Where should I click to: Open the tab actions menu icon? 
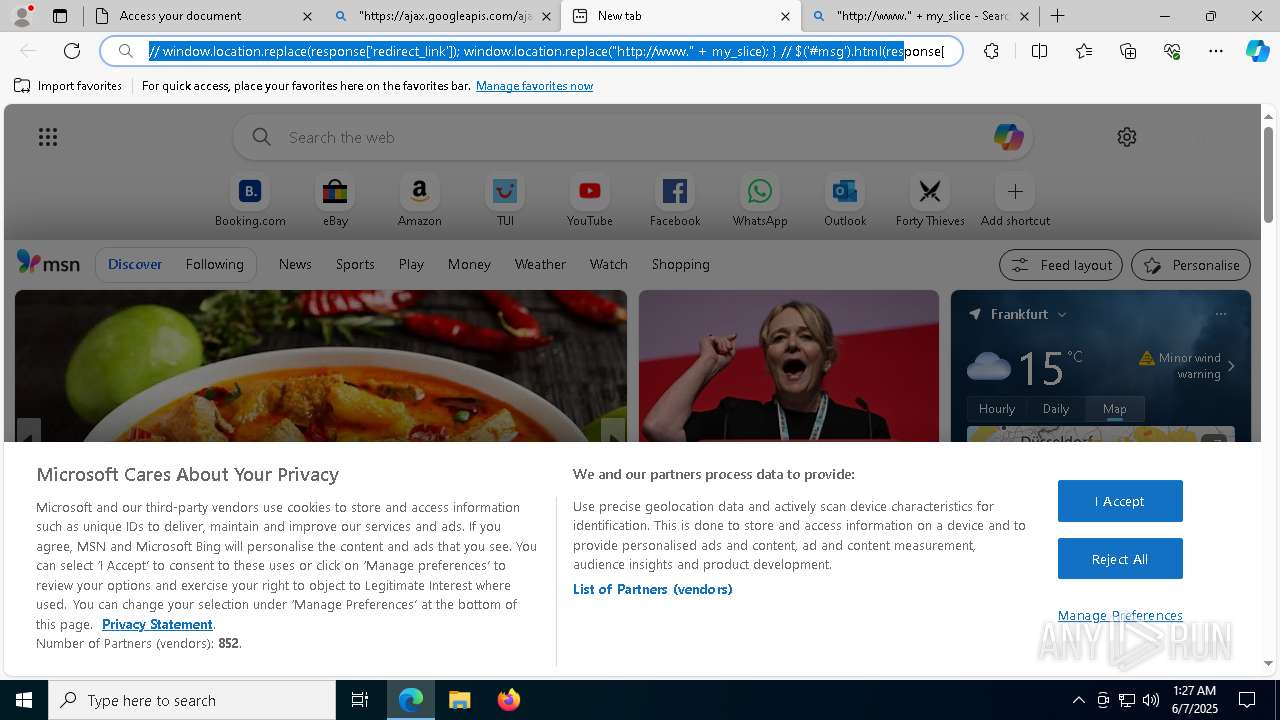(x=60, y=16)
